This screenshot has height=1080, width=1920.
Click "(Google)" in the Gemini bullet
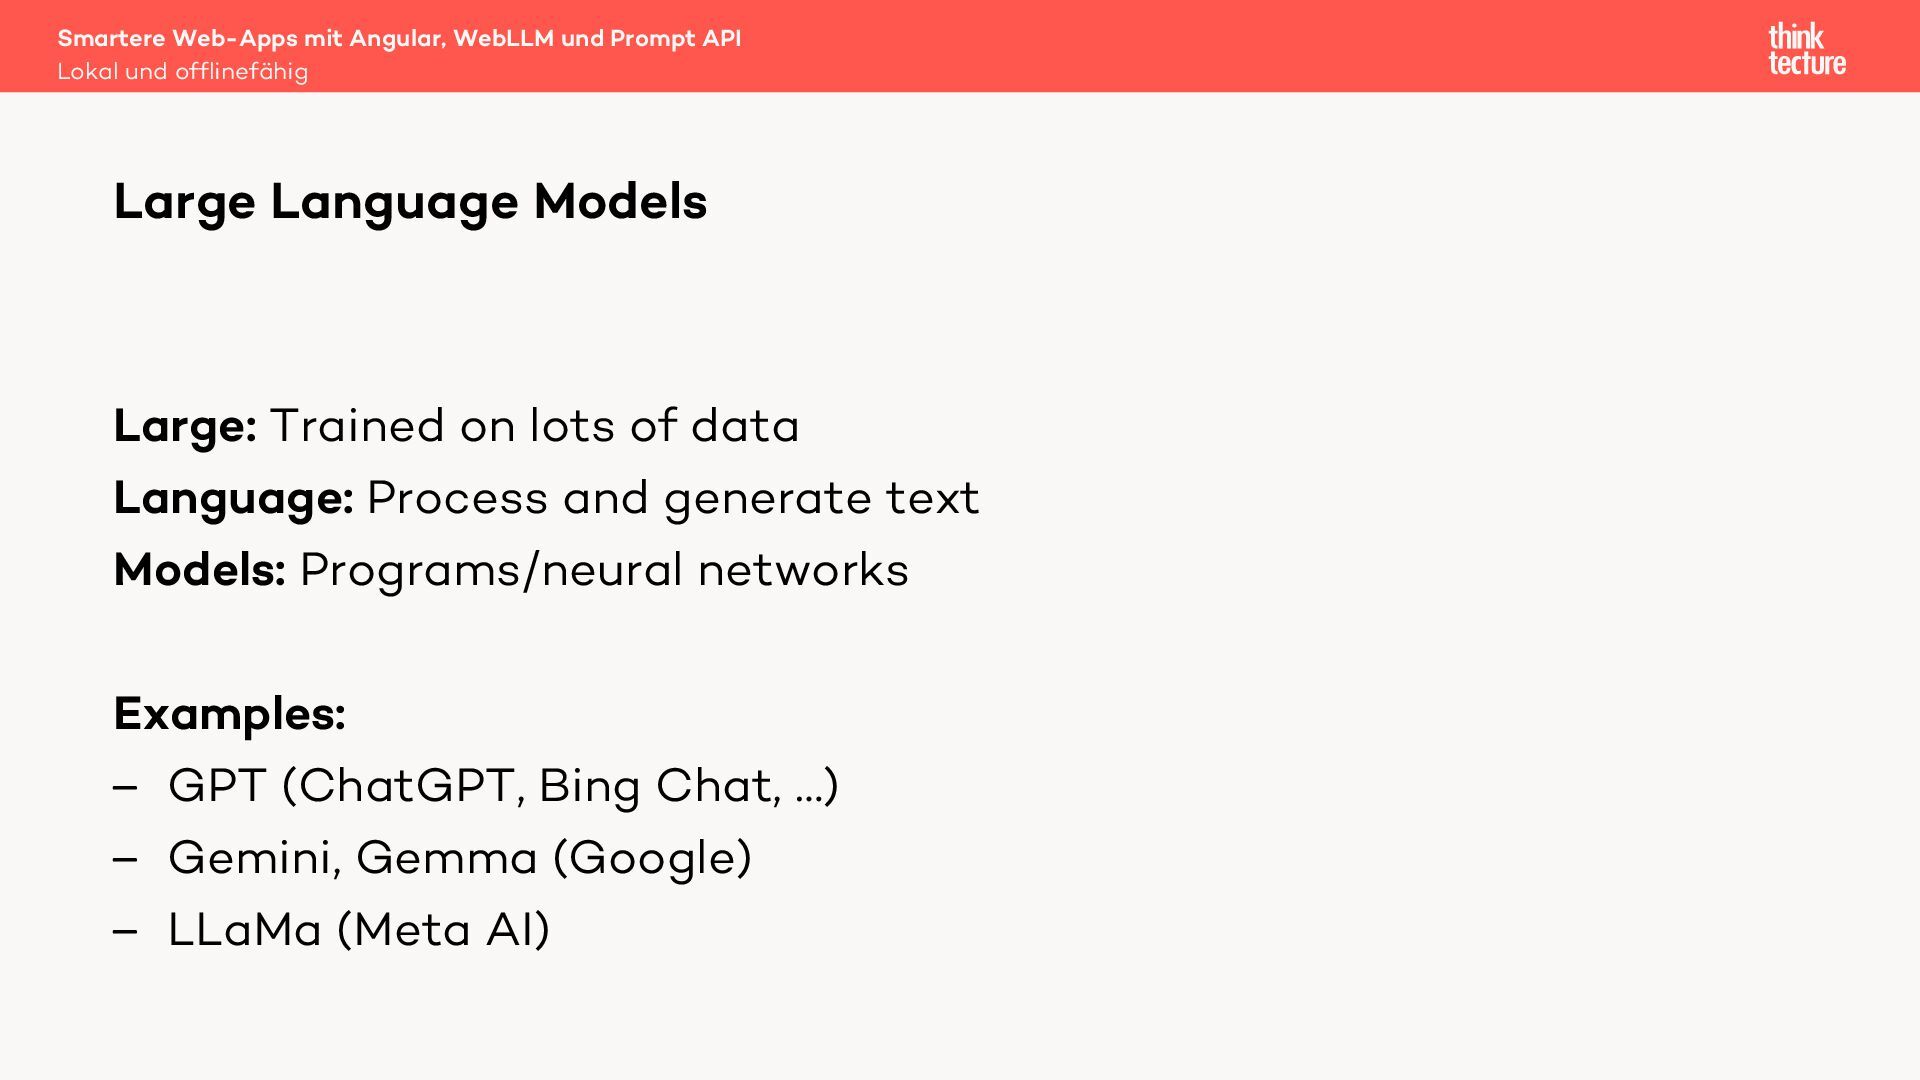click(x=652, y=858)
